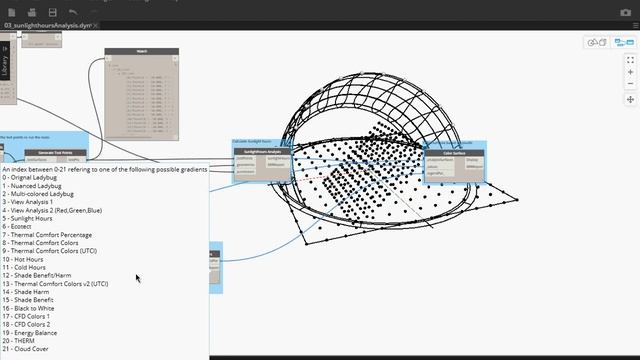Click the '11 - Cold Hours' text

tap(24, 267)
